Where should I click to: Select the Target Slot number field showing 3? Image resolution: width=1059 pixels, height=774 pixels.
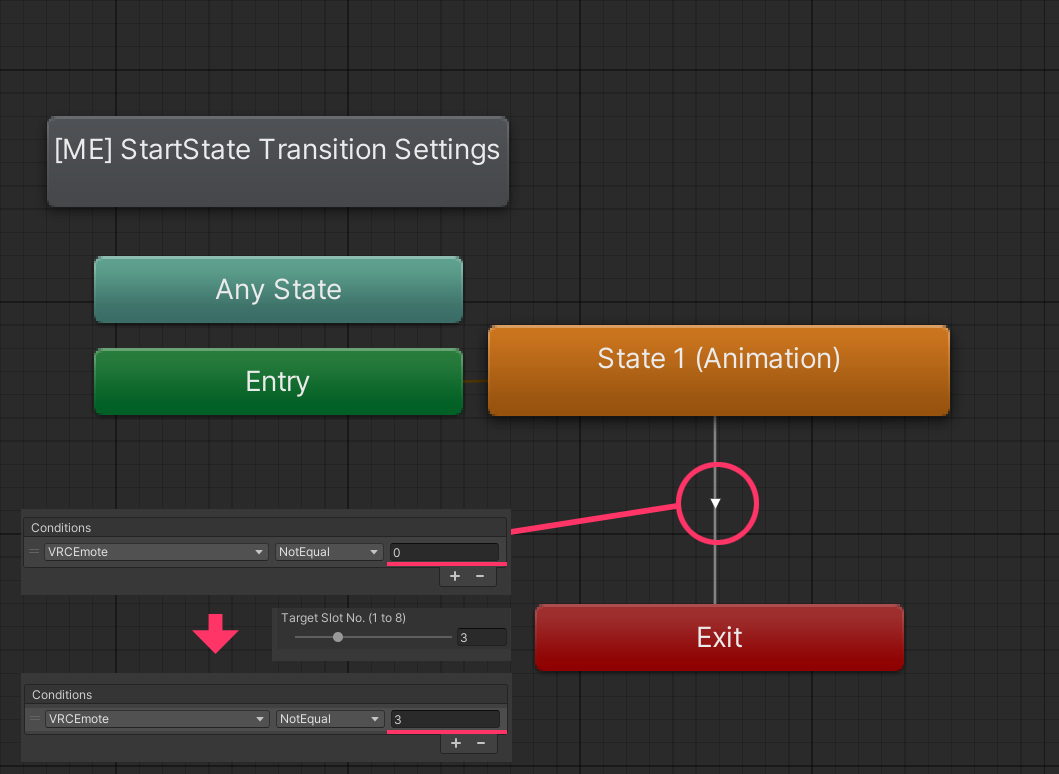(482, 637)
